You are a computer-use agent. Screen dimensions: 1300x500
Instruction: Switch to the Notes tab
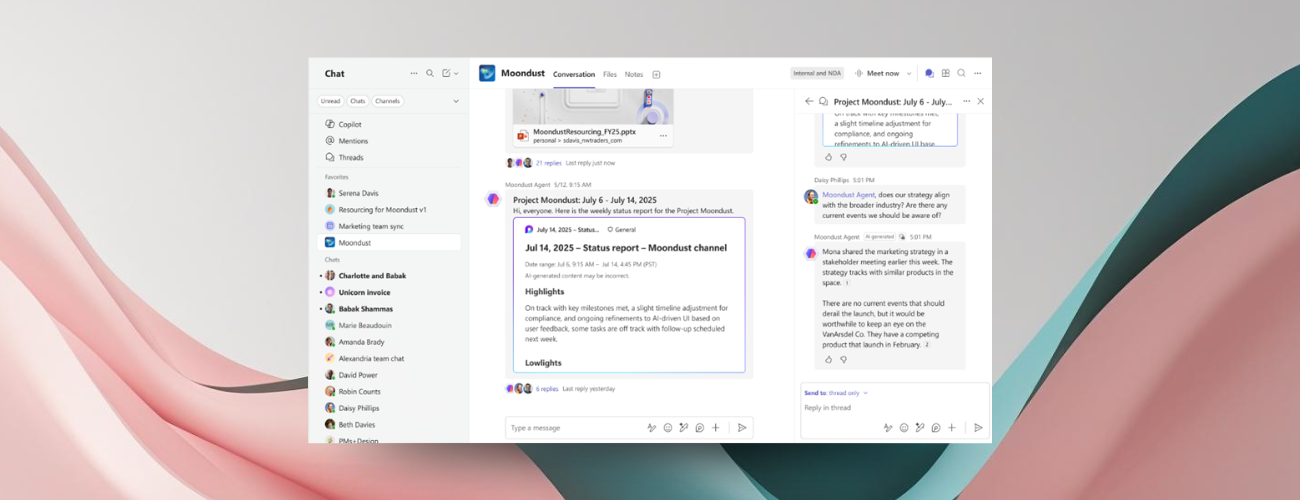click(x=634, y=74)
